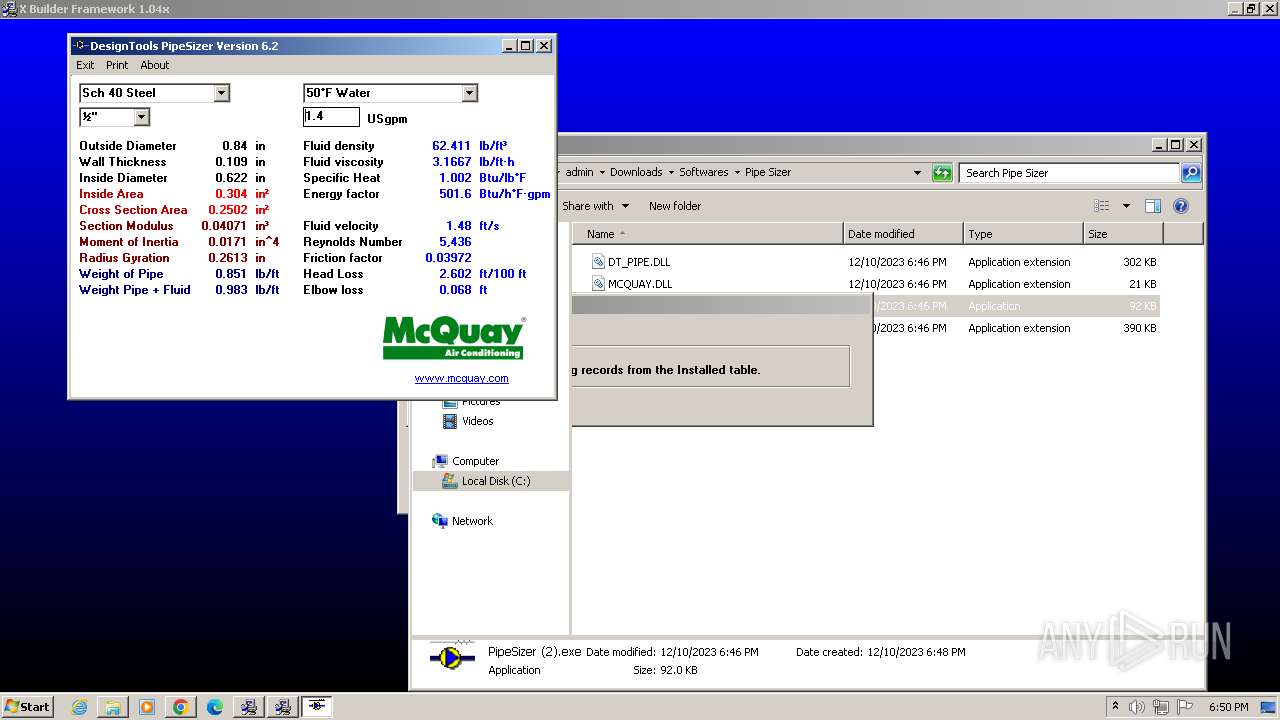
Task: Open the address bar history dropdown arrow
Action: click(x=917, y=173)
